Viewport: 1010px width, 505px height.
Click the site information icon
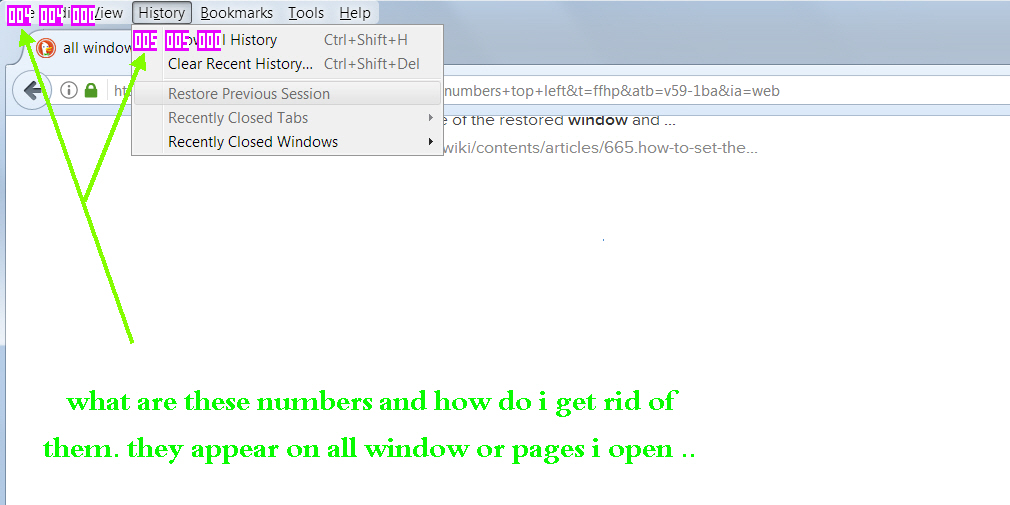coord(69,90)
